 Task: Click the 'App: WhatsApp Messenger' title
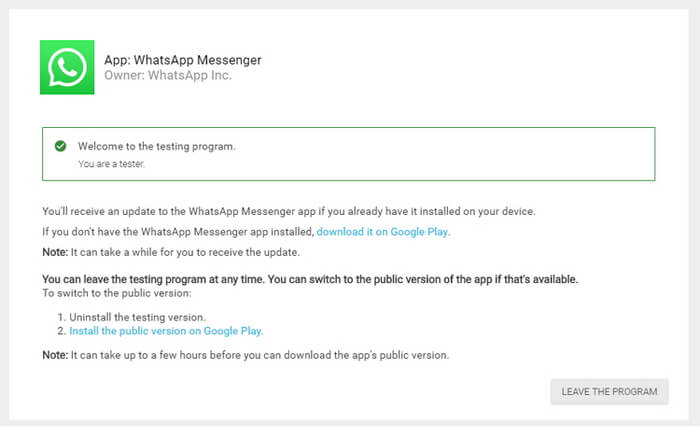(182, 60)
